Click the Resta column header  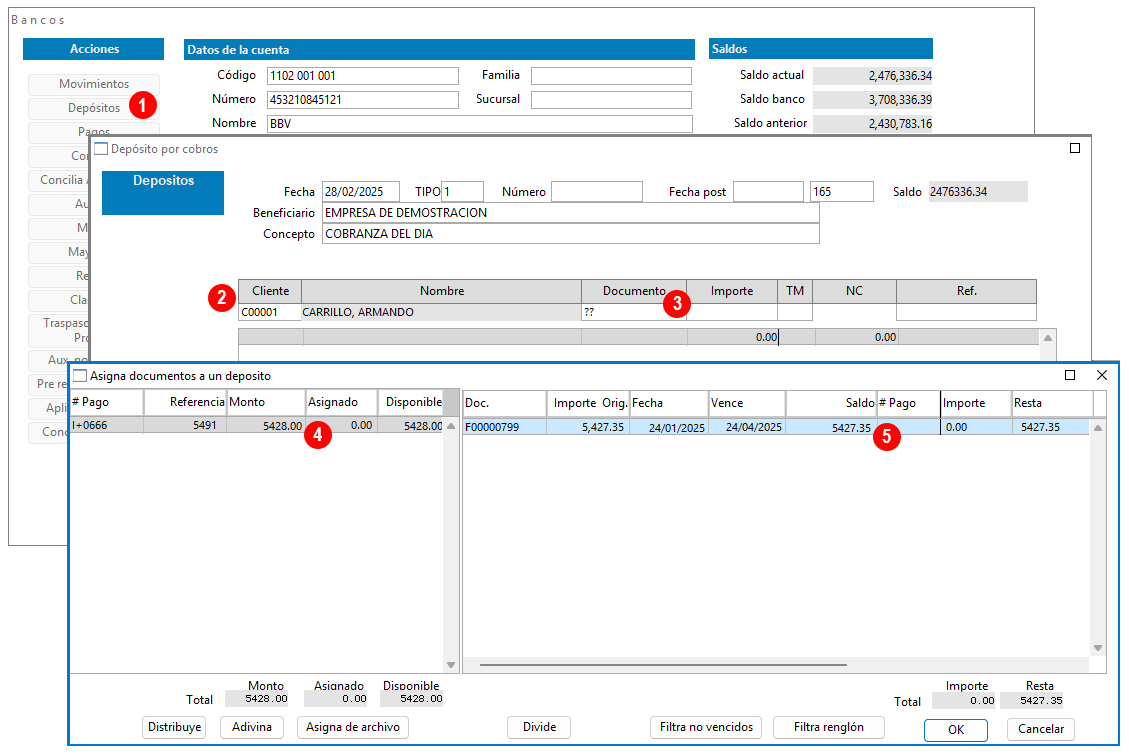coord(1052,403)
